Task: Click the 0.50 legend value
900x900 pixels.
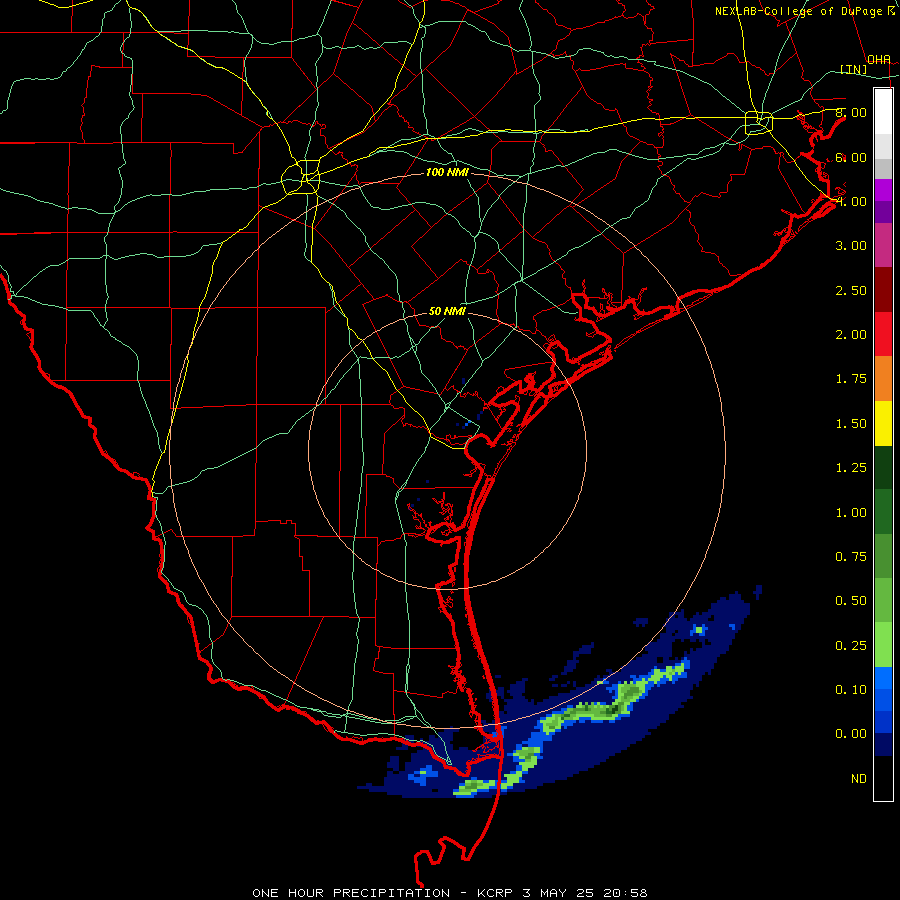Action: [x=851, y=601]
